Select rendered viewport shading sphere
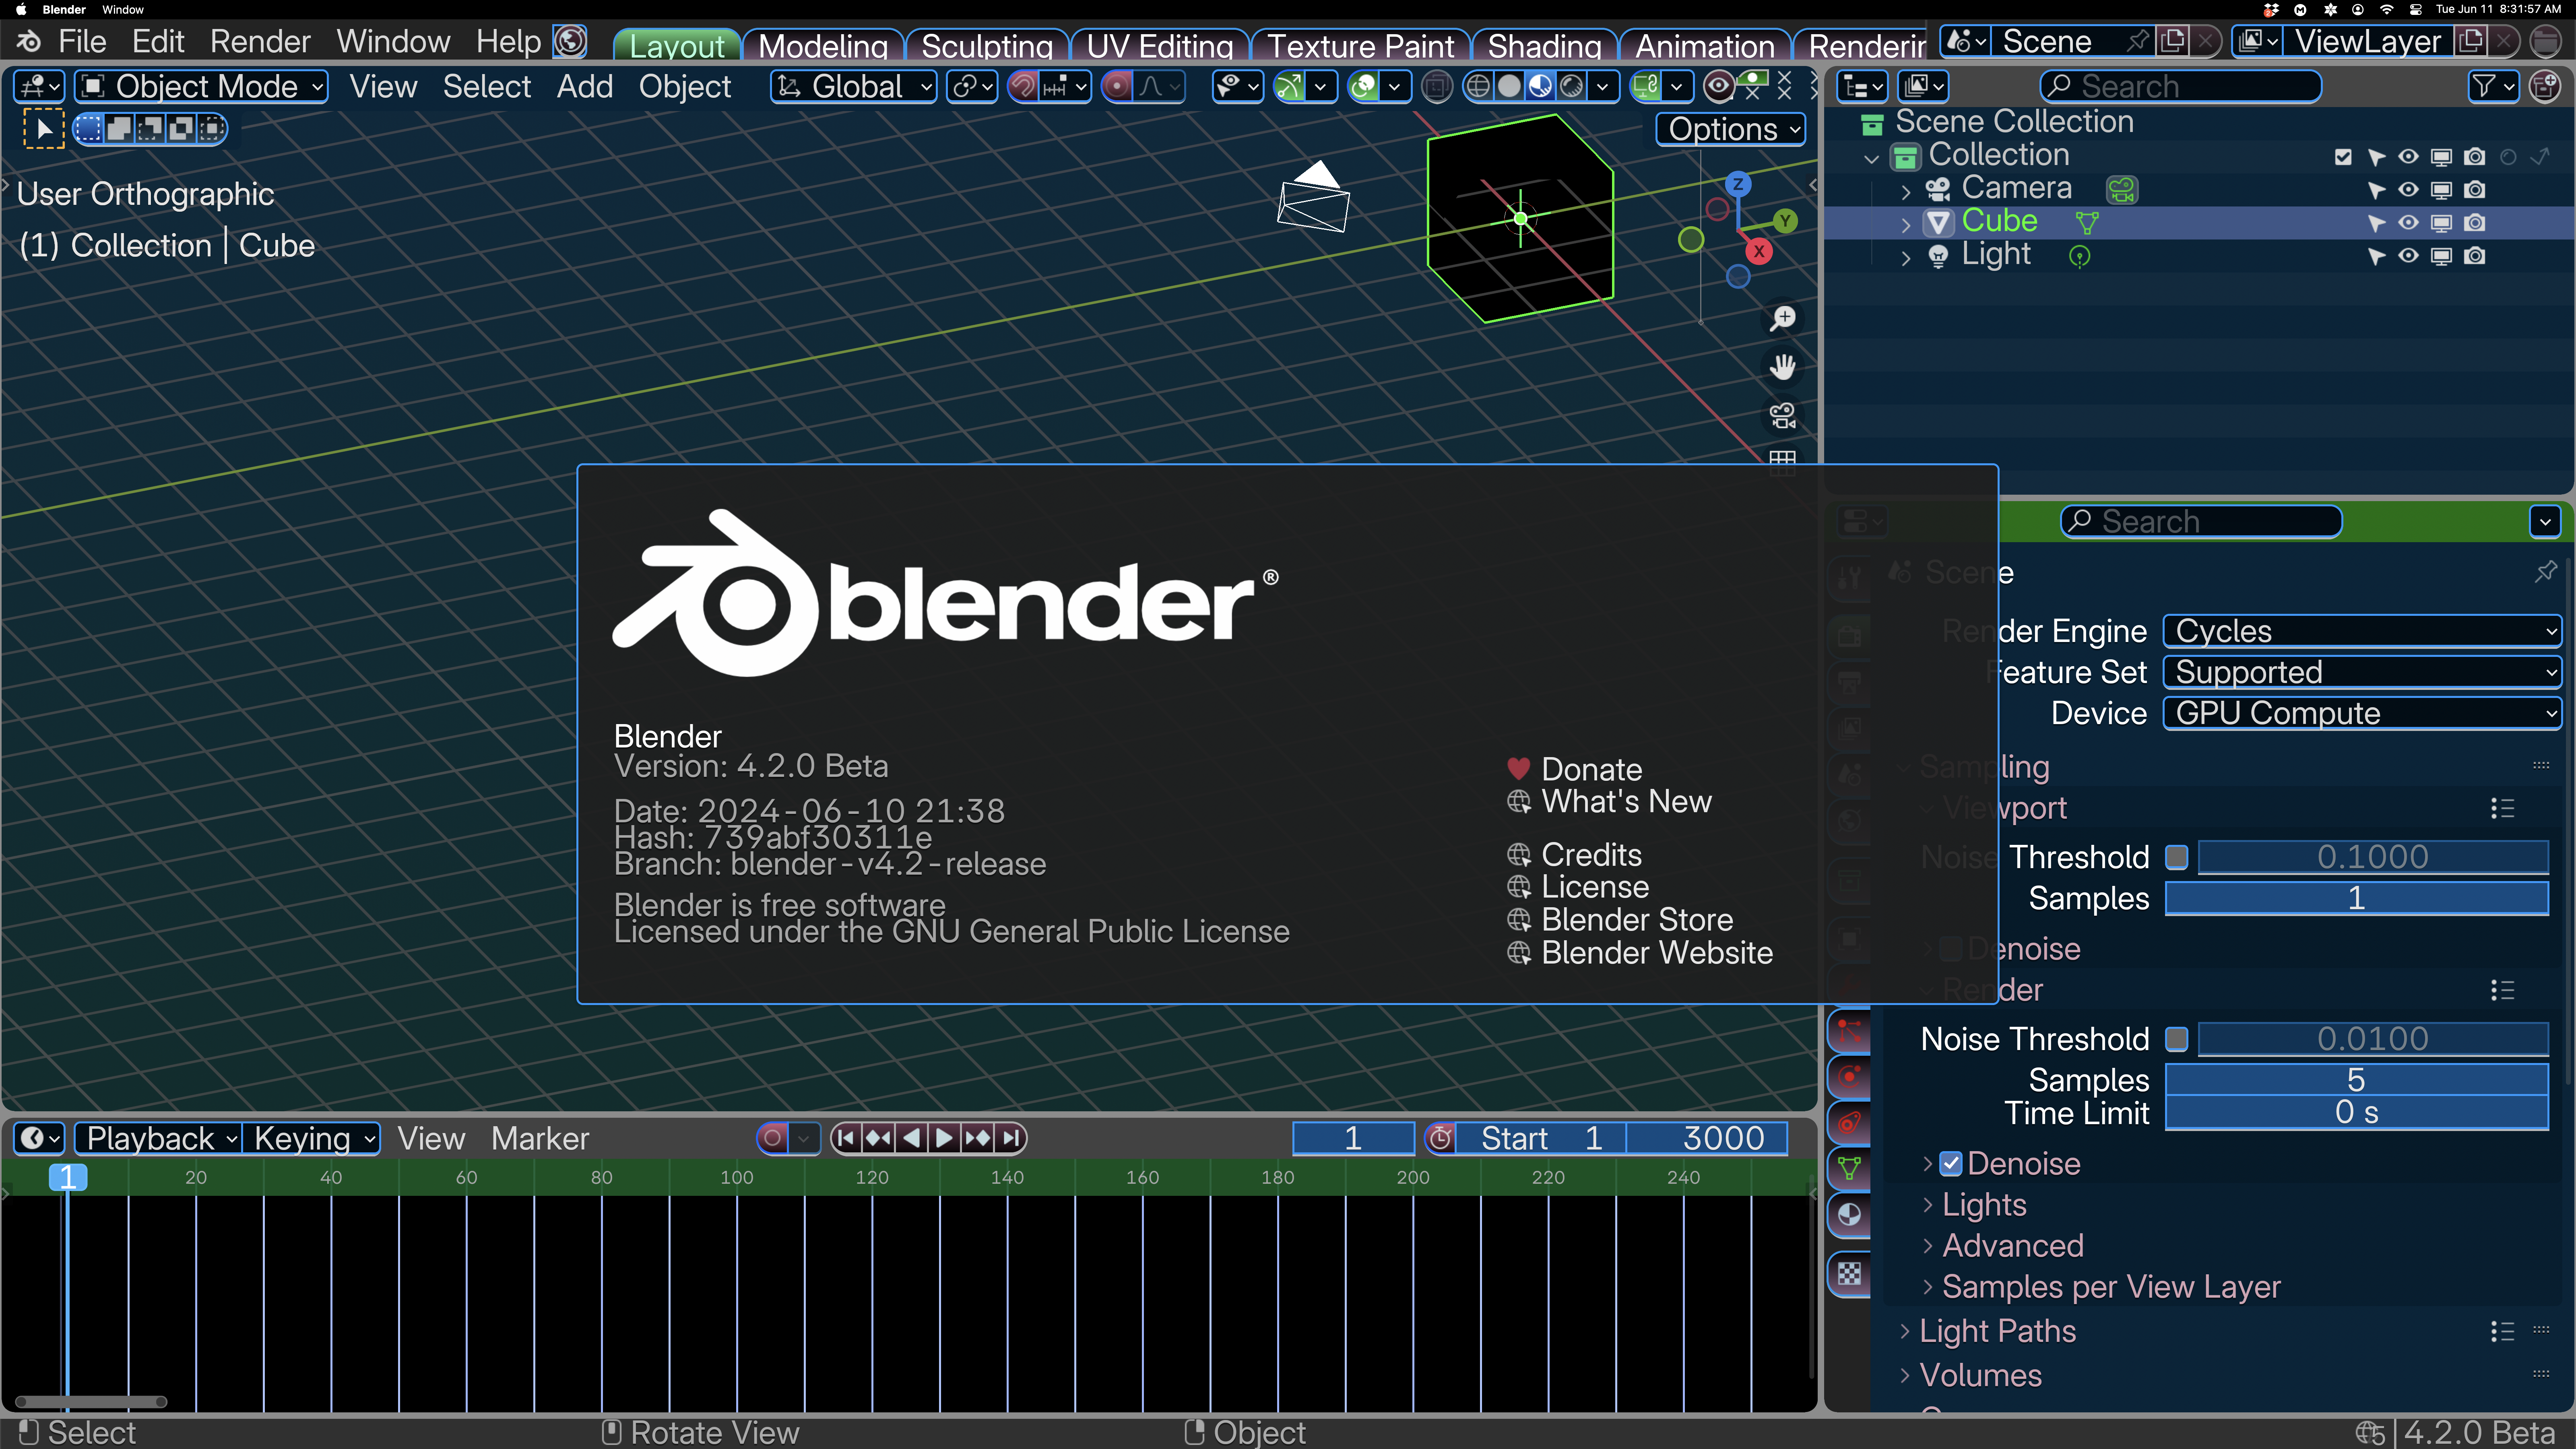 point(1572,87)
